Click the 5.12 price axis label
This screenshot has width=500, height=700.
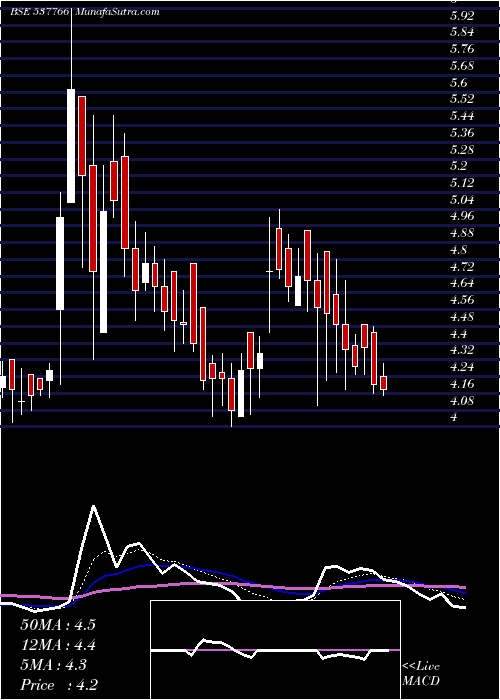pos(462,183)
